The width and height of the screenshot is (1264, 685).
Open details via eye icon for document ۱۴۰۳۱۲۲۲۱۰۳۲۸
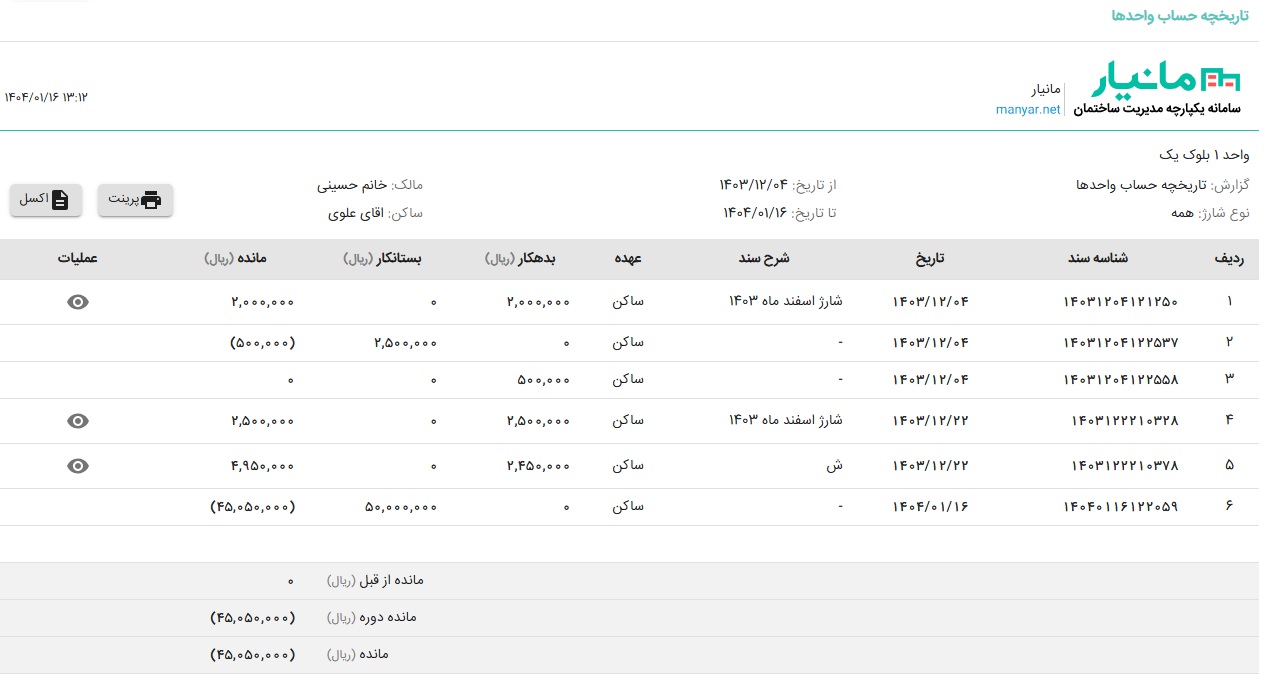[78, 421]
